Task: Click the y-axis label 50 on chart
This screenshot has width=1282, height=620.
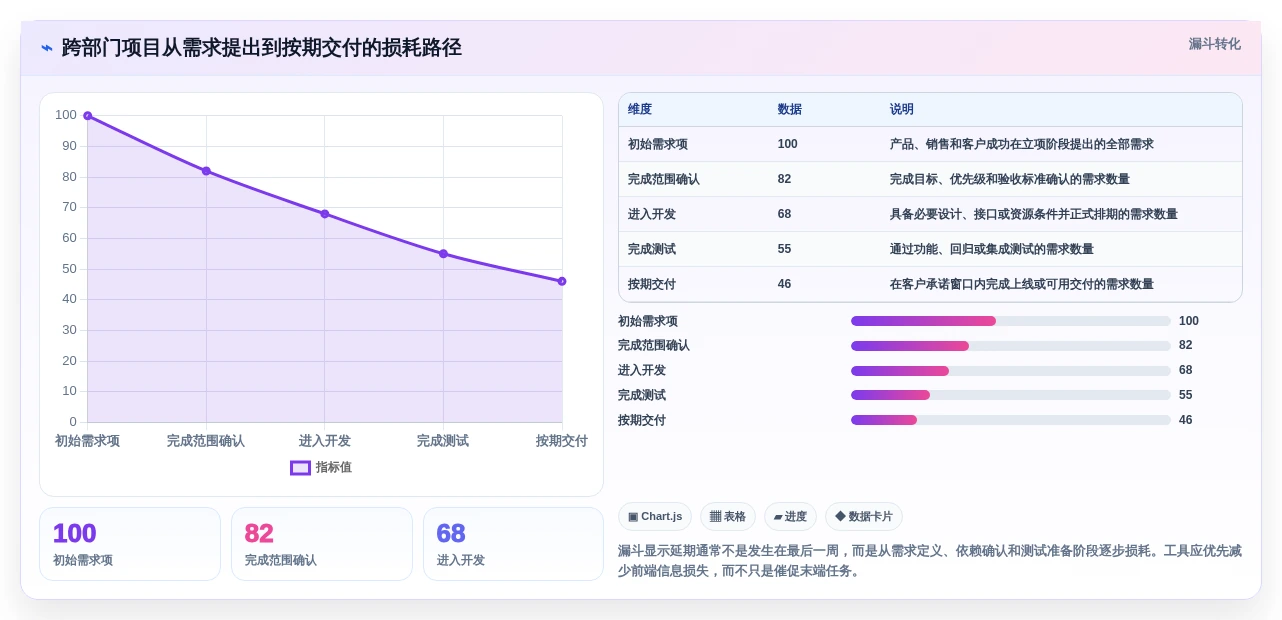Action: point(69,269)
